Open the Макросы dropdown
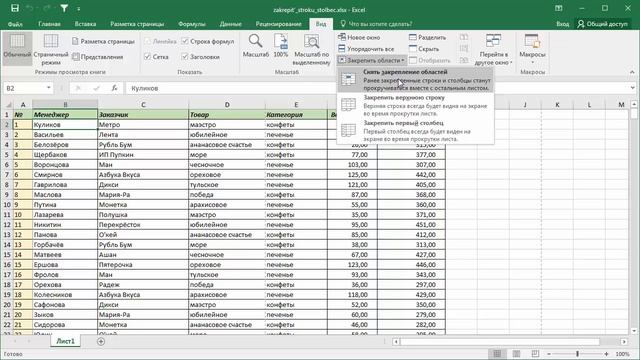 click(x=532, y=49)
